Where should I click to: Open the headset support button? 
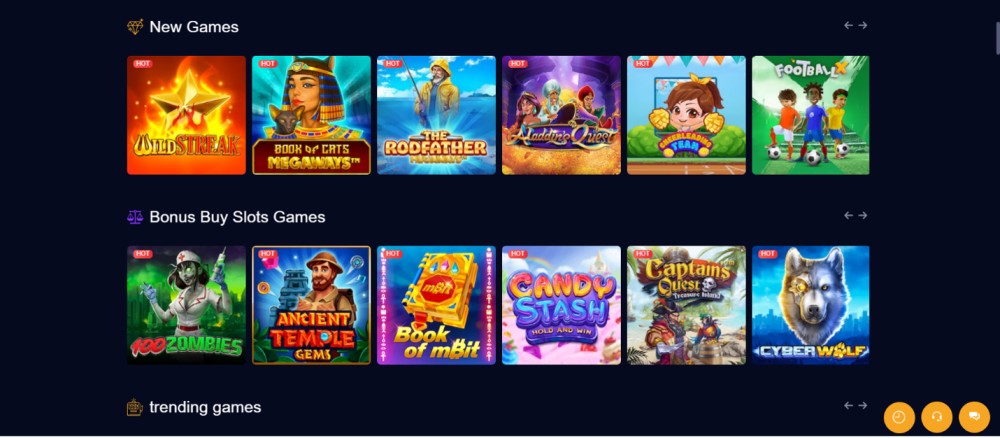(x=936, y=417)
